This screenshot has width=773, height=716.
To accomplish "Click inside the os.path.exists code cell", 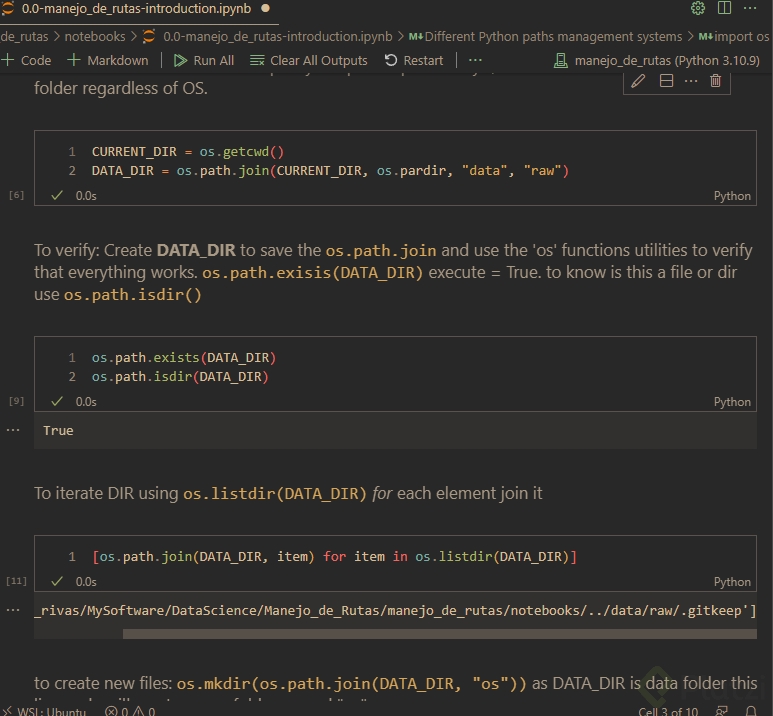I will click(x=394, y=367).
